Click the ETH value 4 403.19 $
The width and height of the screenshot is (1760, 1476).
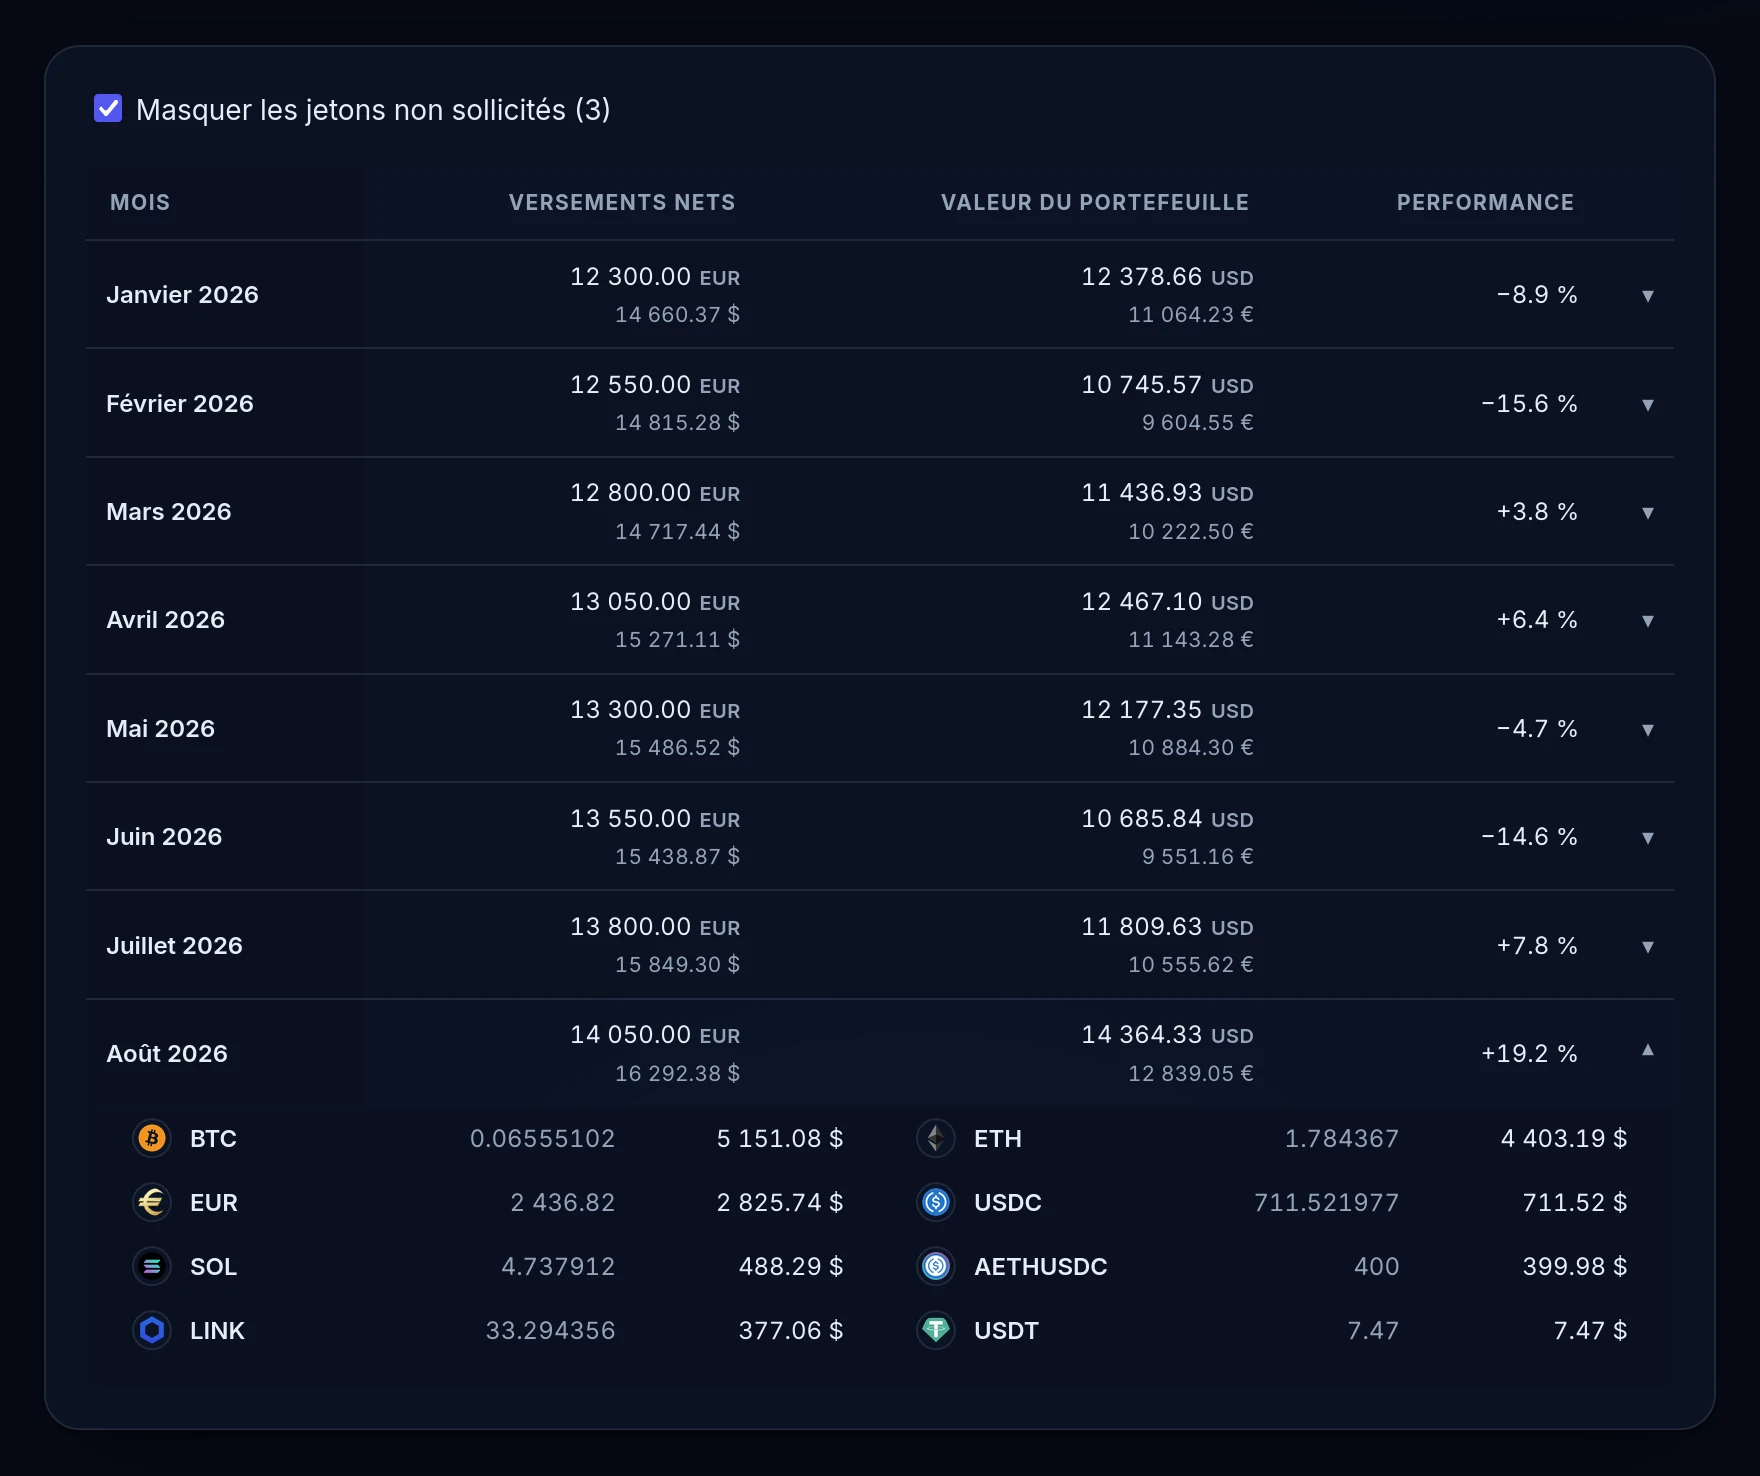pyautogui.click(x=1564, y=1138)
